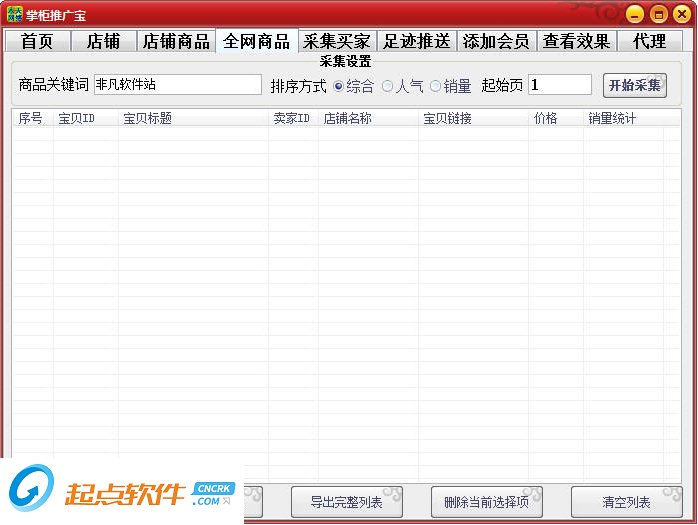The image size is (698, 525).
Task: Click the 宝贝ID column header
Action: pos(85,118)
